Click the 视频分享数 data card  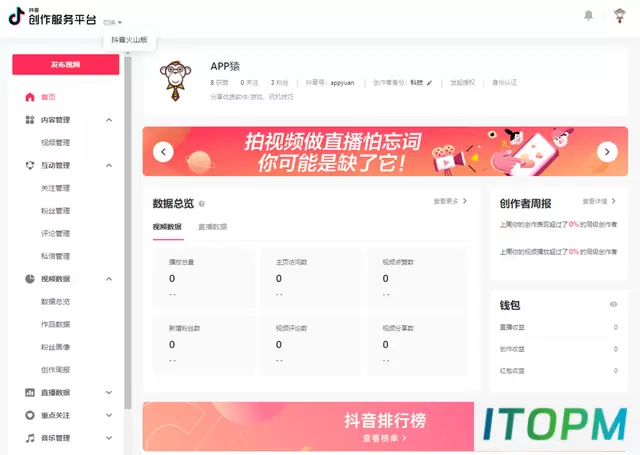coord(418,345)
